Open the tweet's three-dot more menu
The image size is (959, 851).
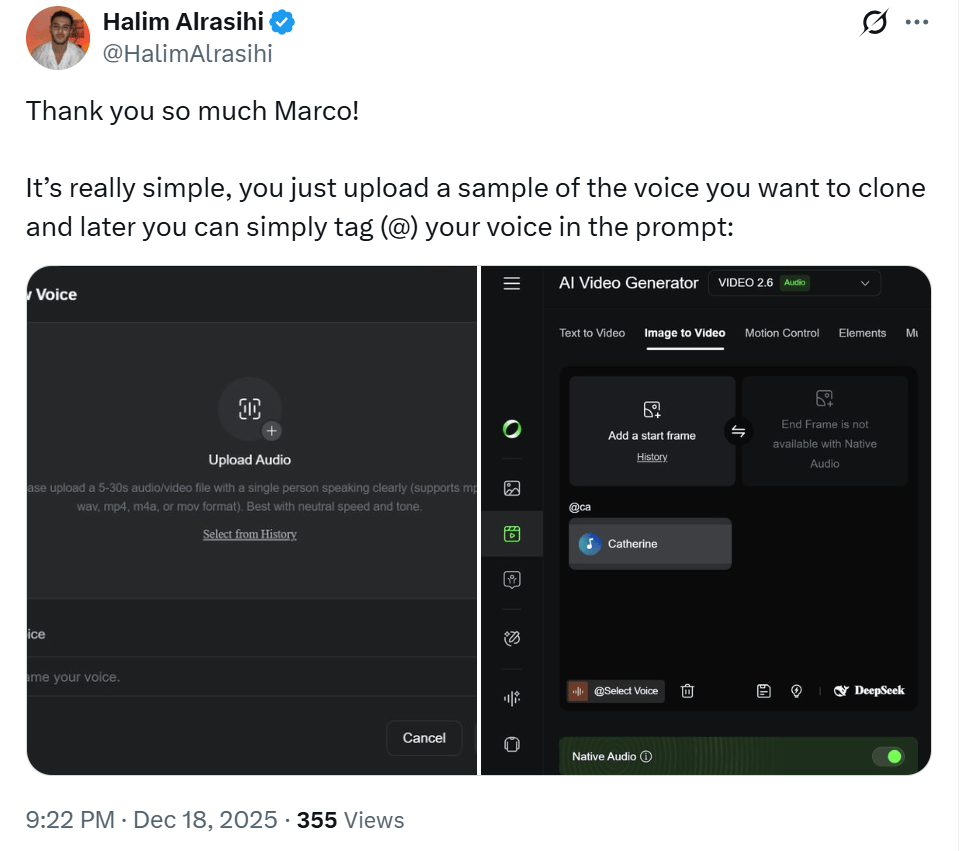pos(916,23)
